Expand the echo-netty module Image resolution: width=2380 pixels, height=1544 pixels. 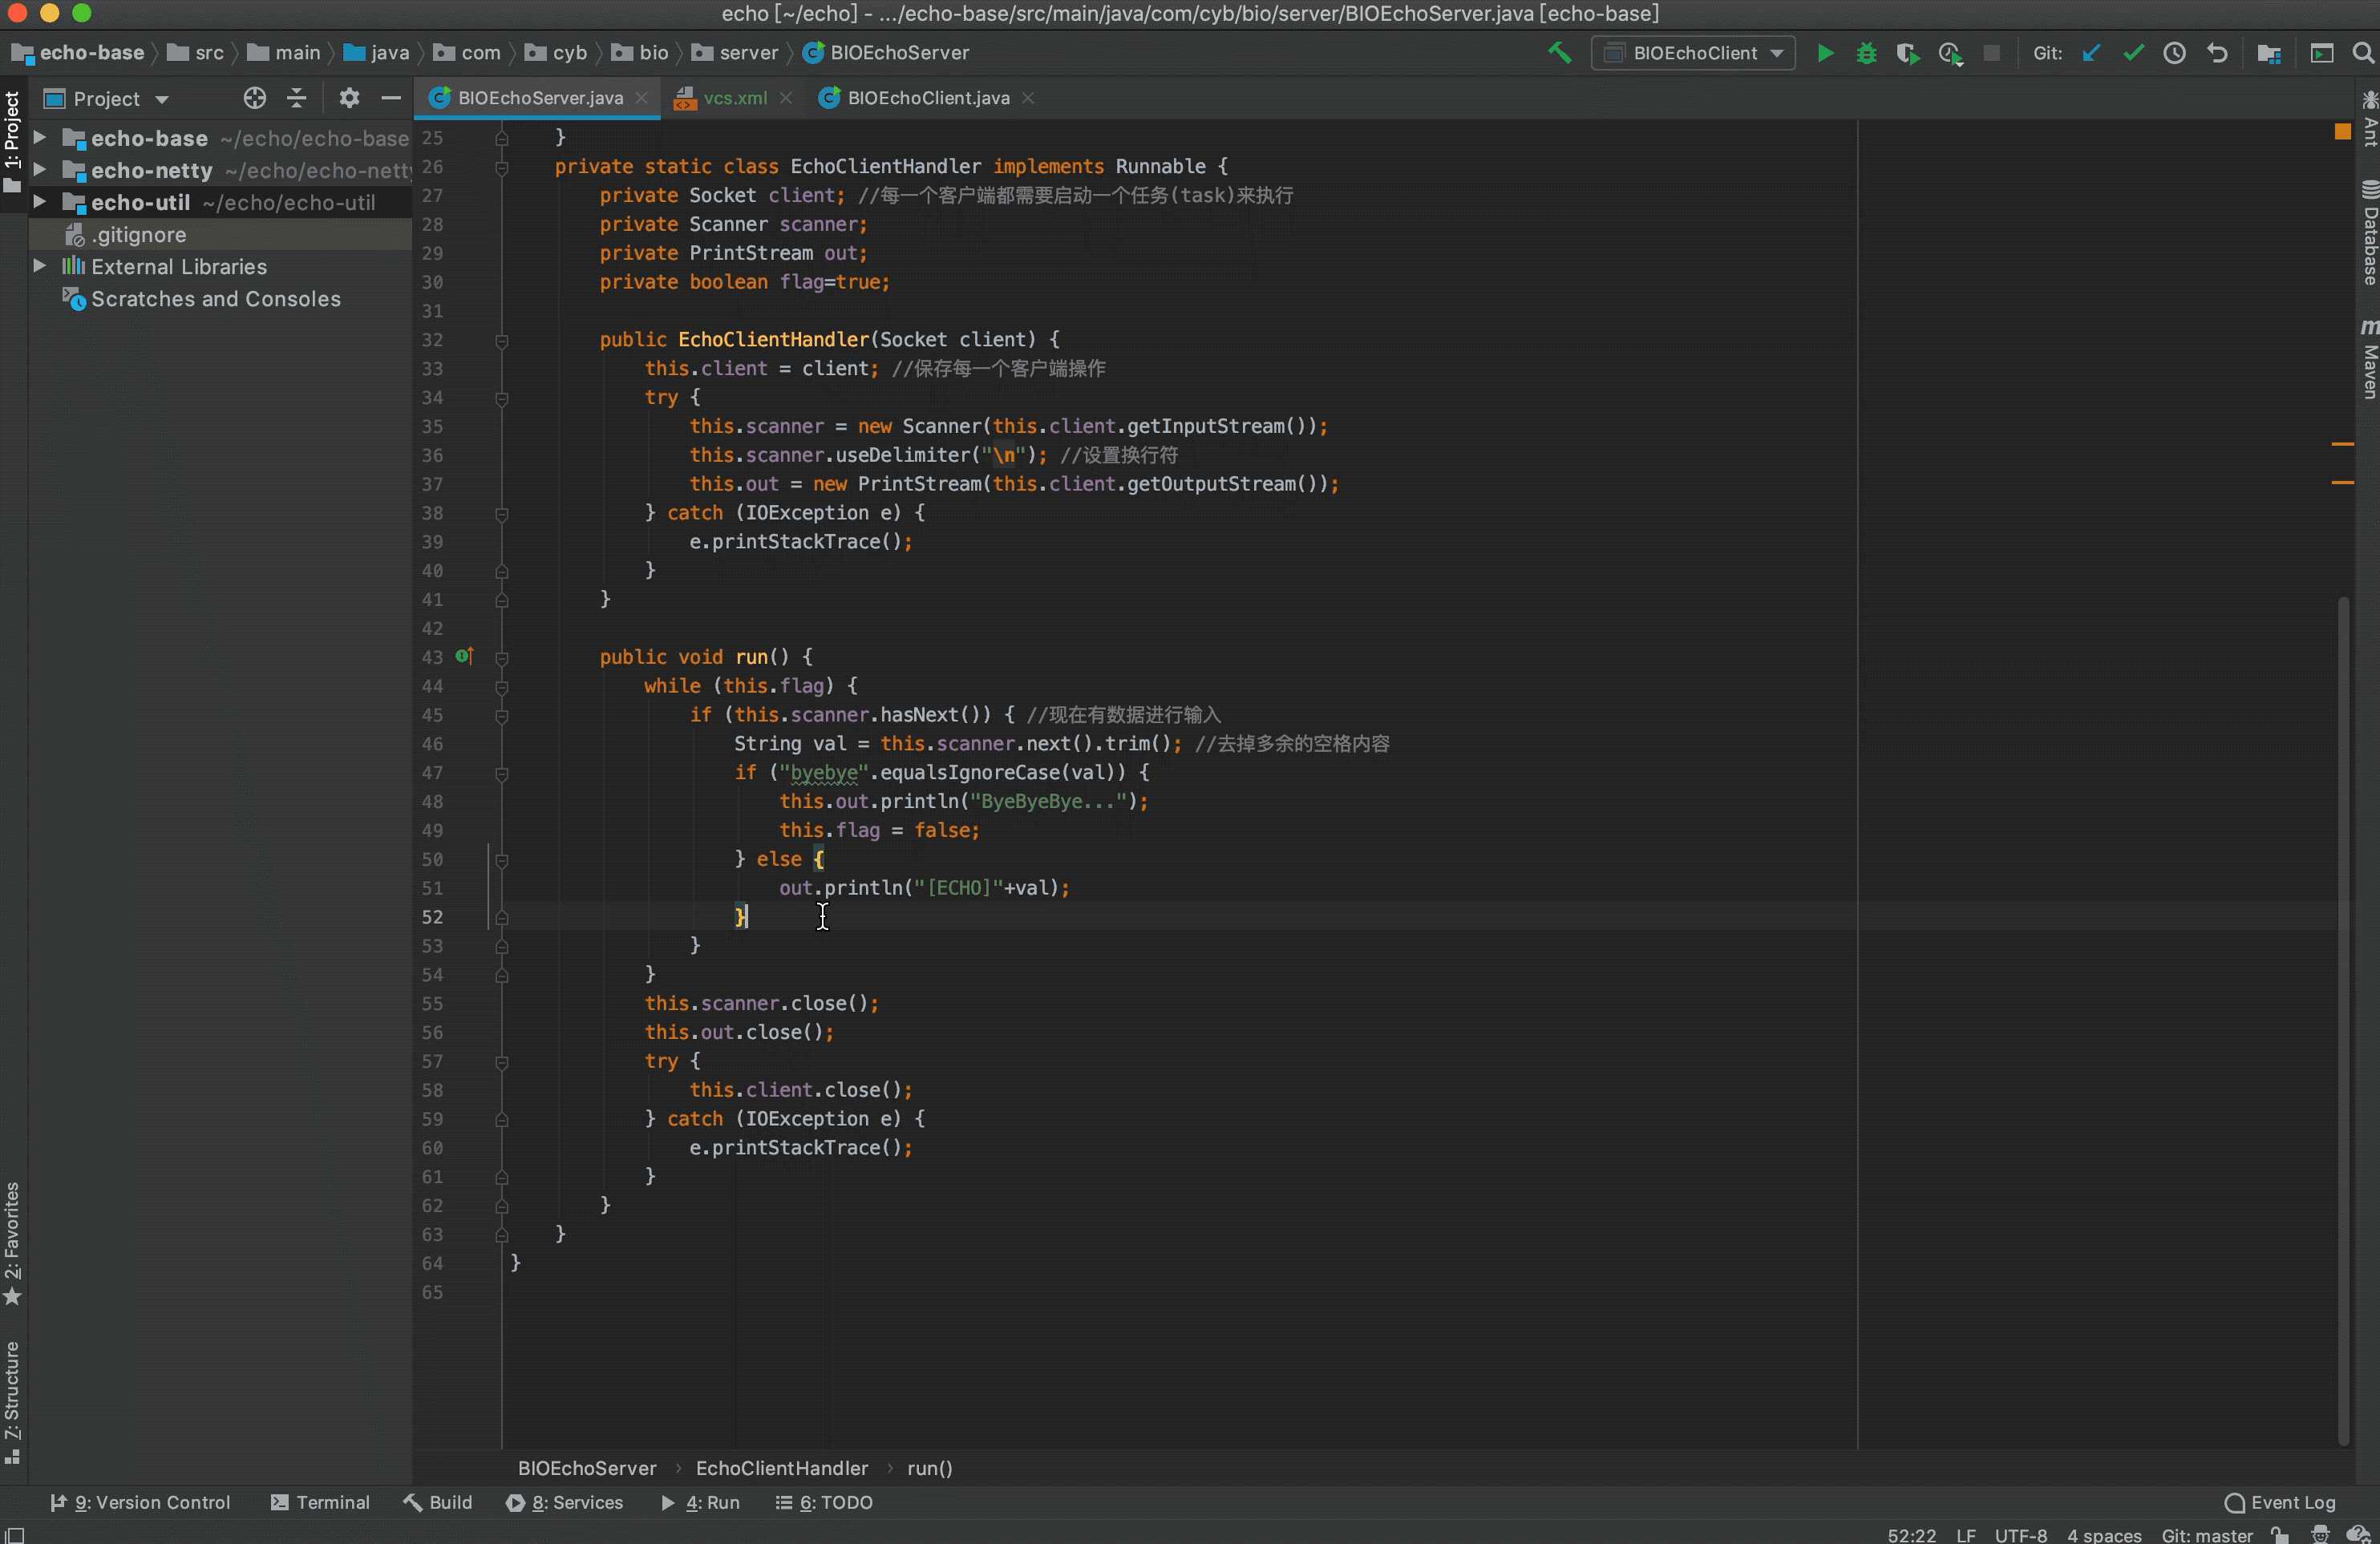[x=40, y=169]
